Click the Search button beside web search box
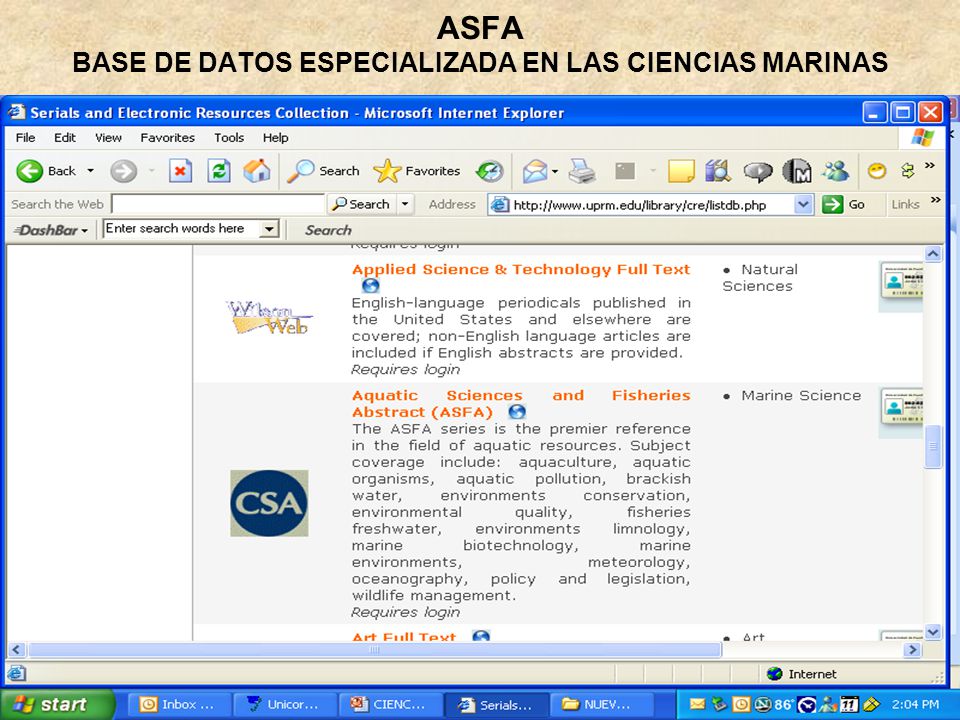 [362, 204]
